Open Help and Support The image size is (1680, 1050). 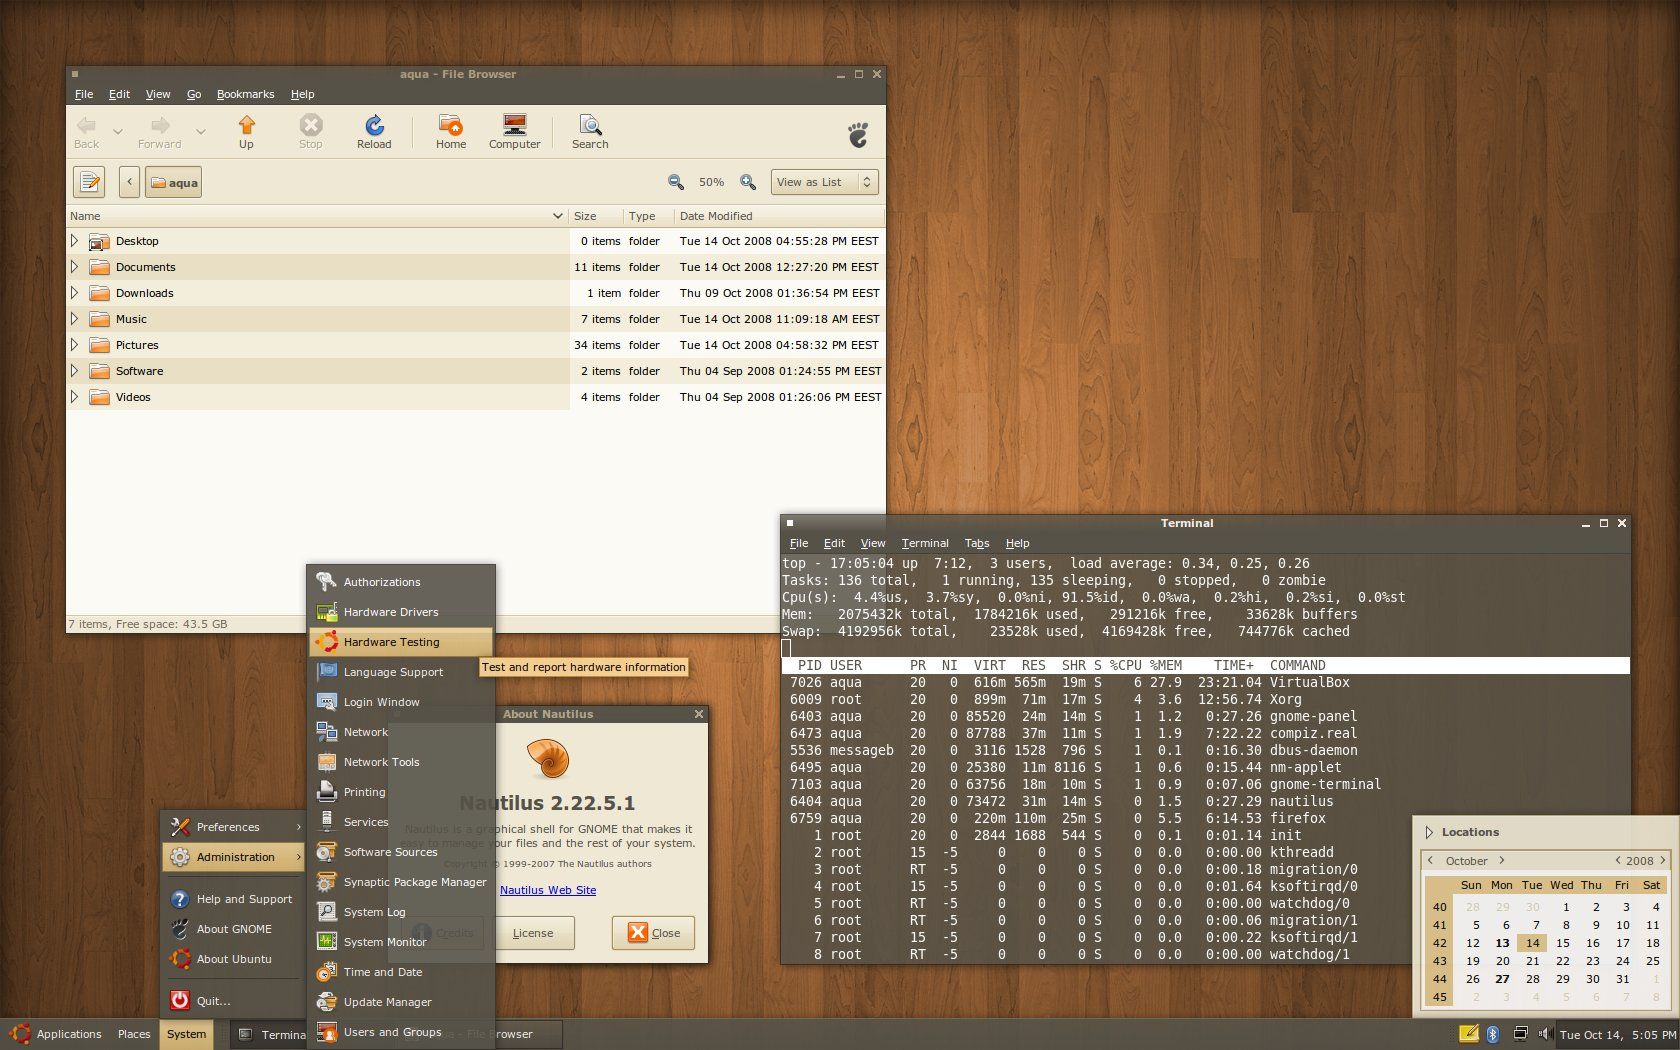(233, 899)
